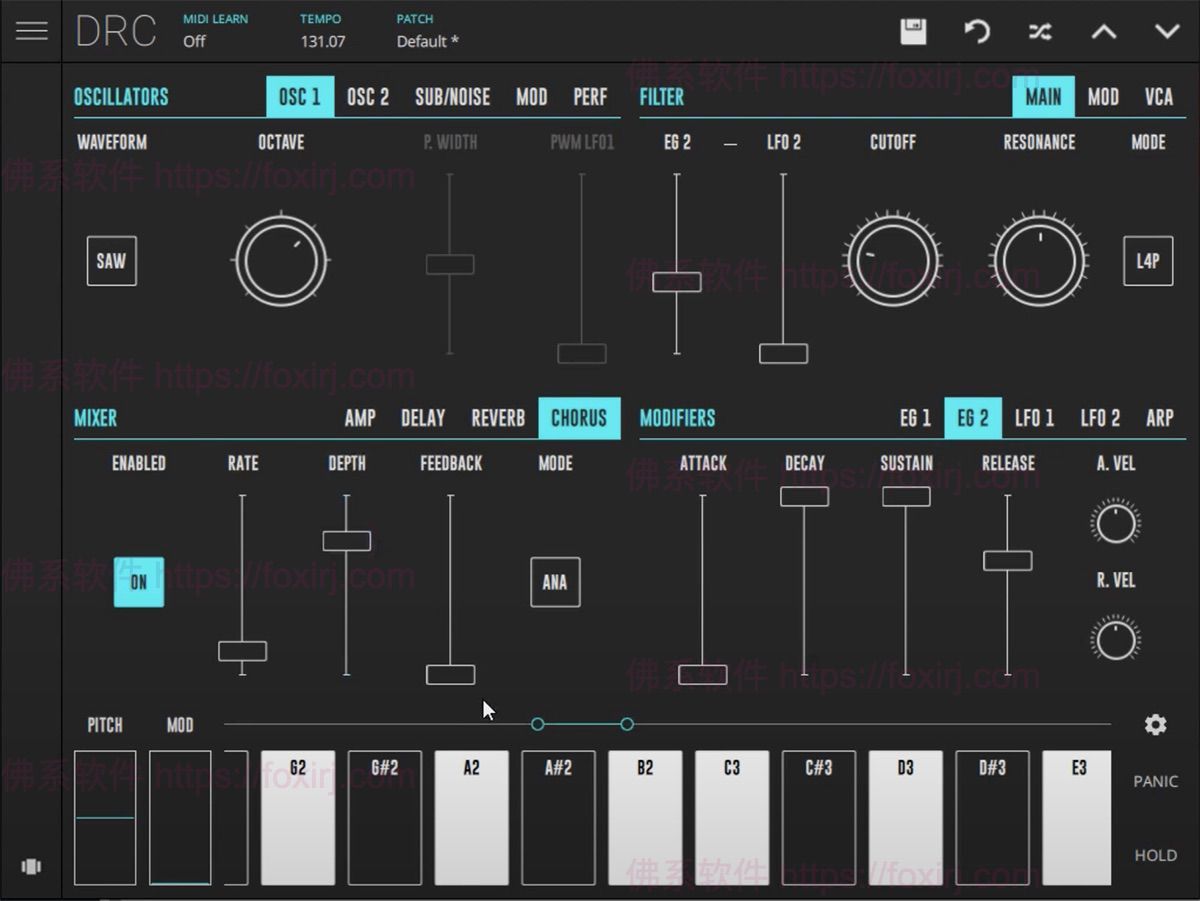Select the Default patch name
Image resolution: width=1200 pixels, height=901 pixels.
click(x=427, y=42)
